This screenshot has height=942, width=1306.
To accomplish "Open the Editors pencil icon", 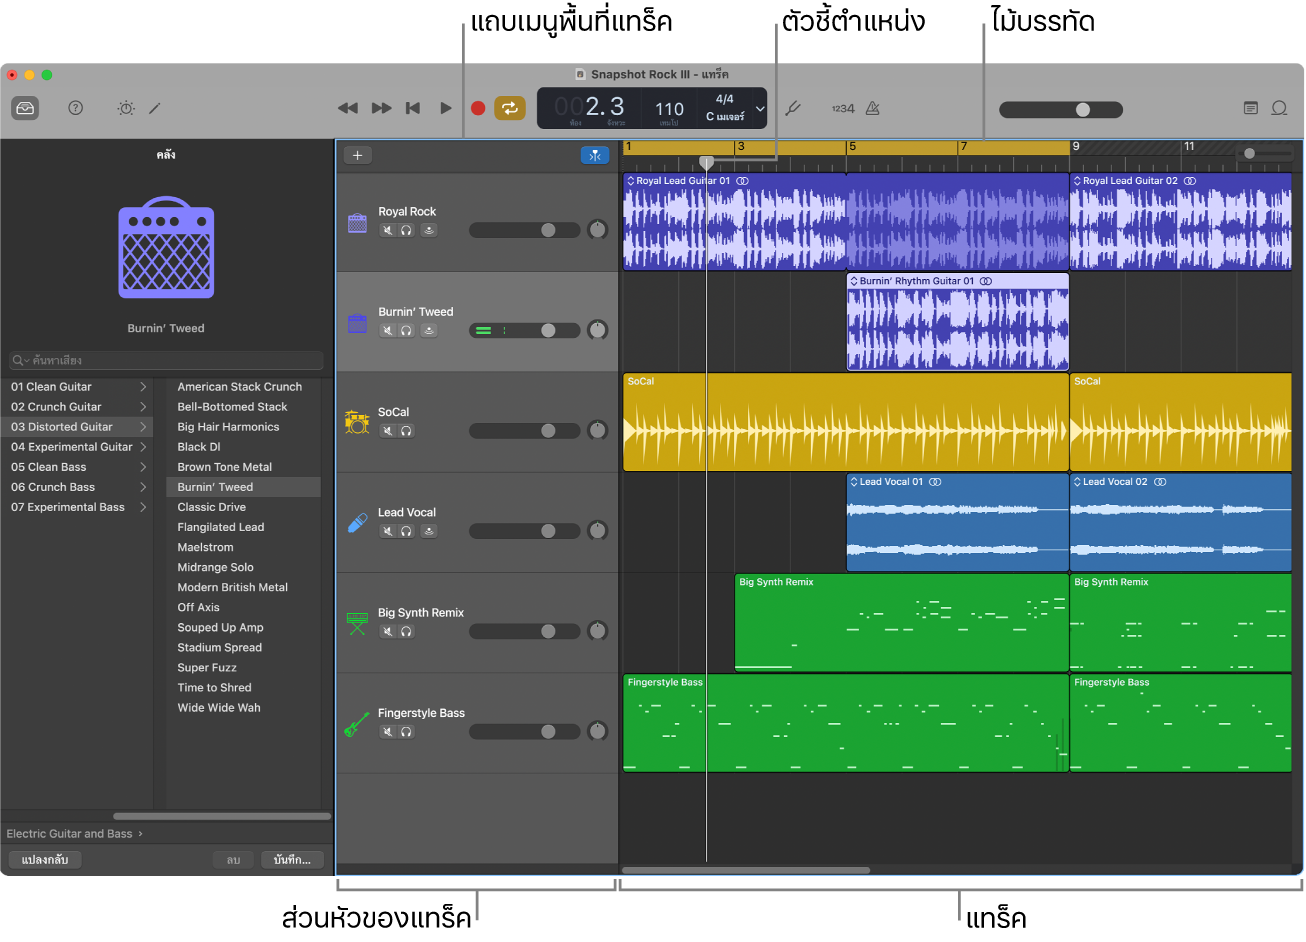I will 155,108.
